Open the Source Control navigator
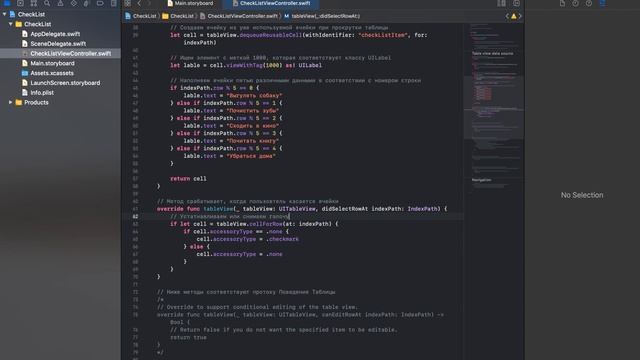The width and height of the screenshot is (640, 360). [20, 3]
